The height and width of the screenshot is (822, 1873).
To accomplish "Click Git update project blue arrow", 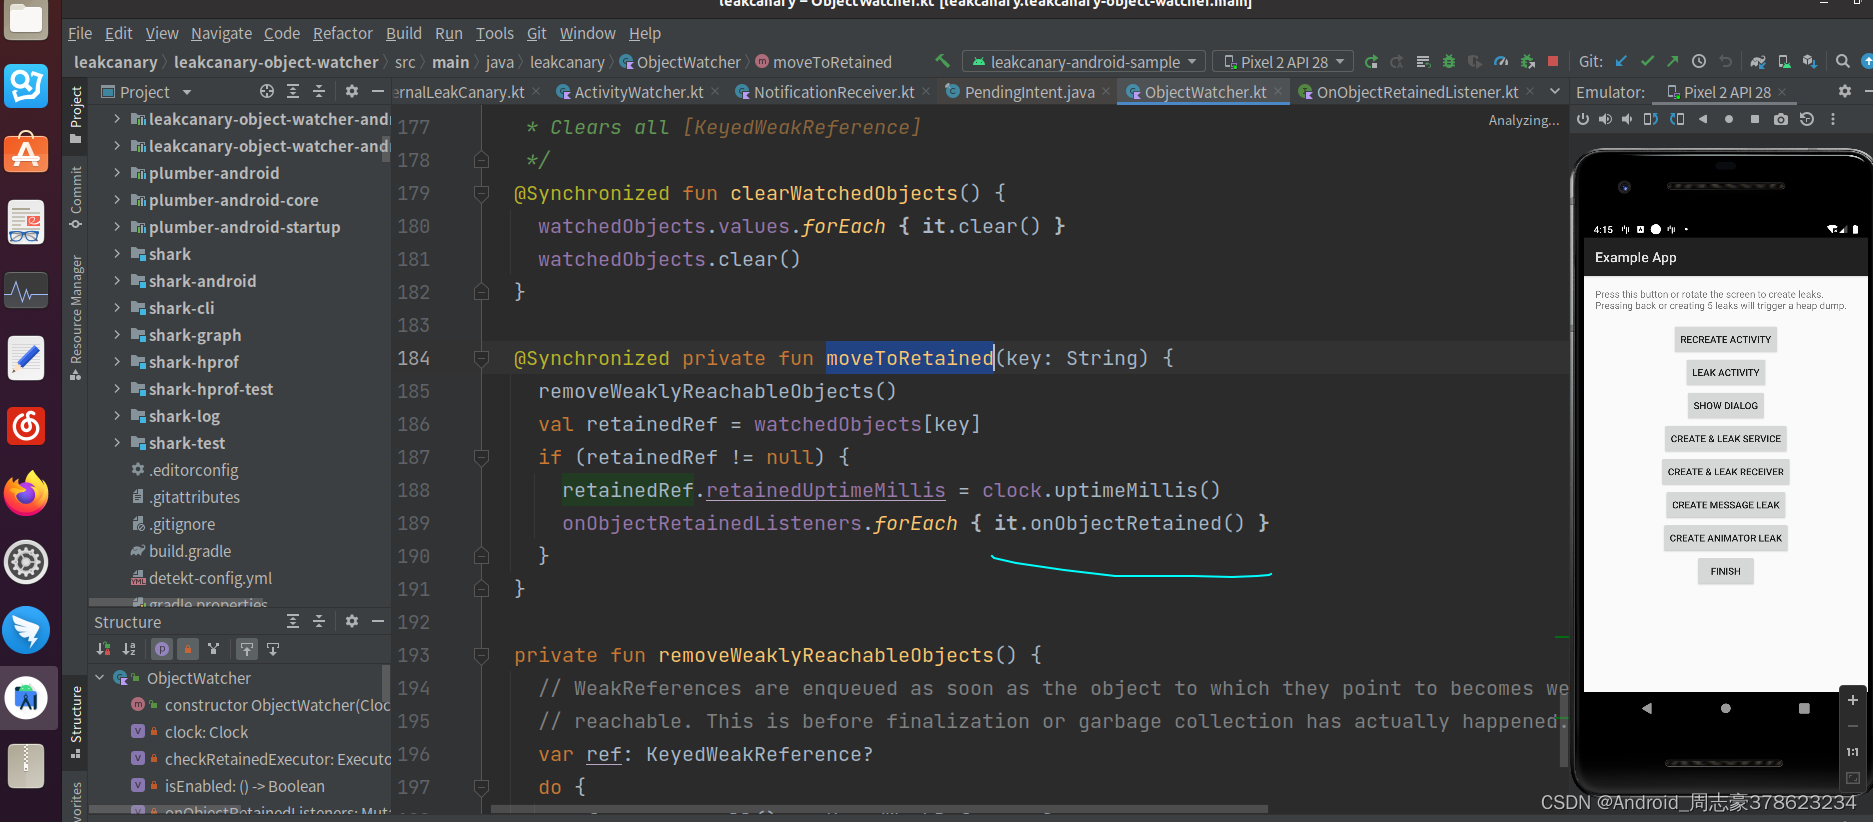I will click(1621, 61).
